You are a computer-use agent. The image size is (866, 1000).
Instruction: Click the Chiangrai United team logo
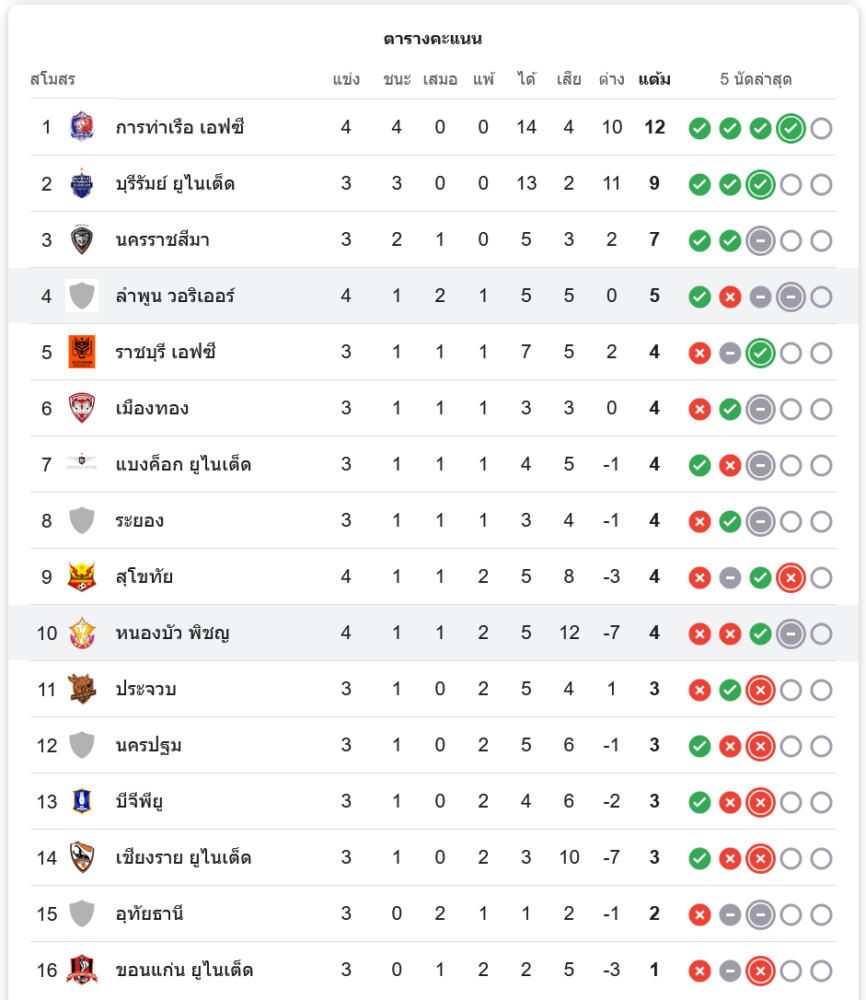[81, 857]
